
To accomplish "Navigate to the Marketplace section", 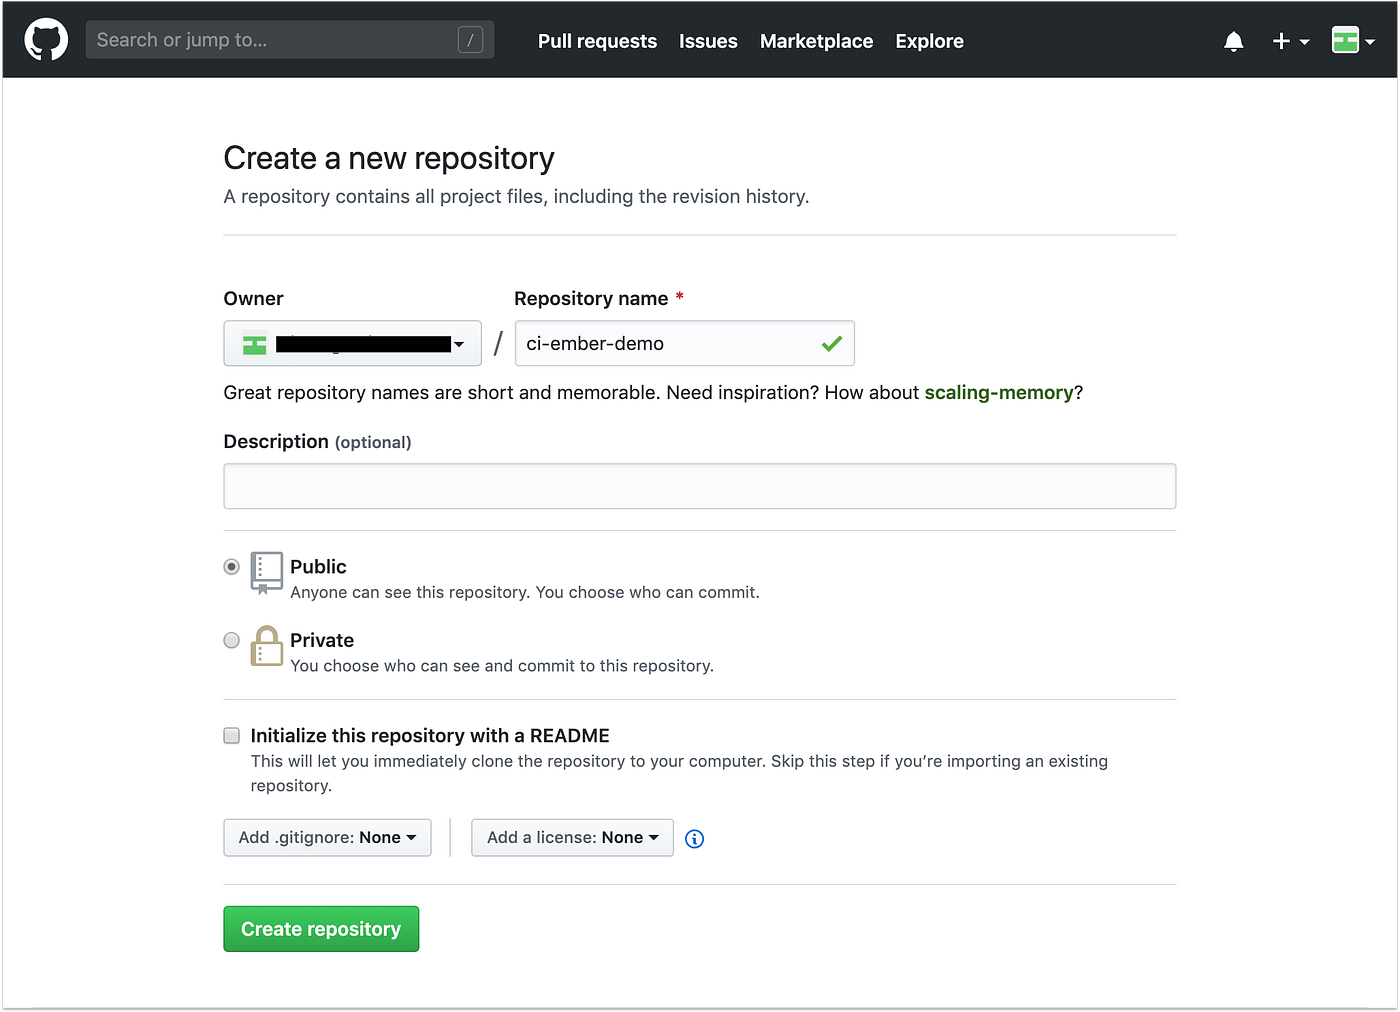I will pyautogui.click(x=816, y=41).
